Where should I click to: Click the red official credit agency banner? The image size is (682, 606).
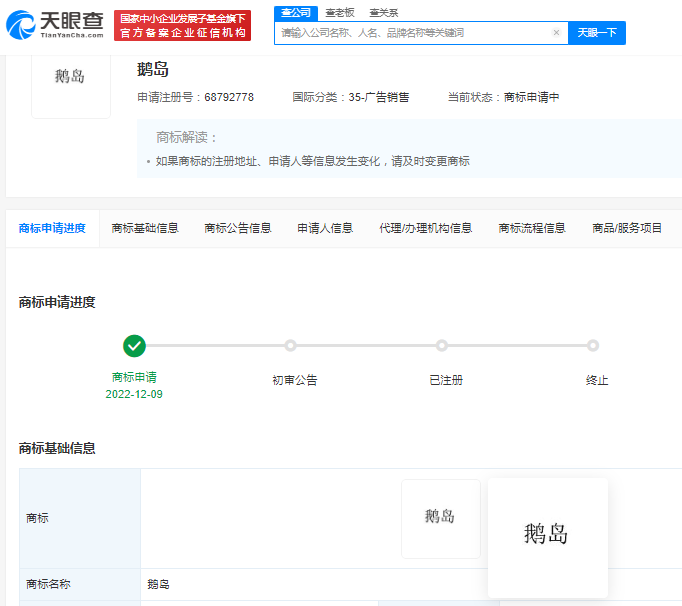click(x=182, y=26)
